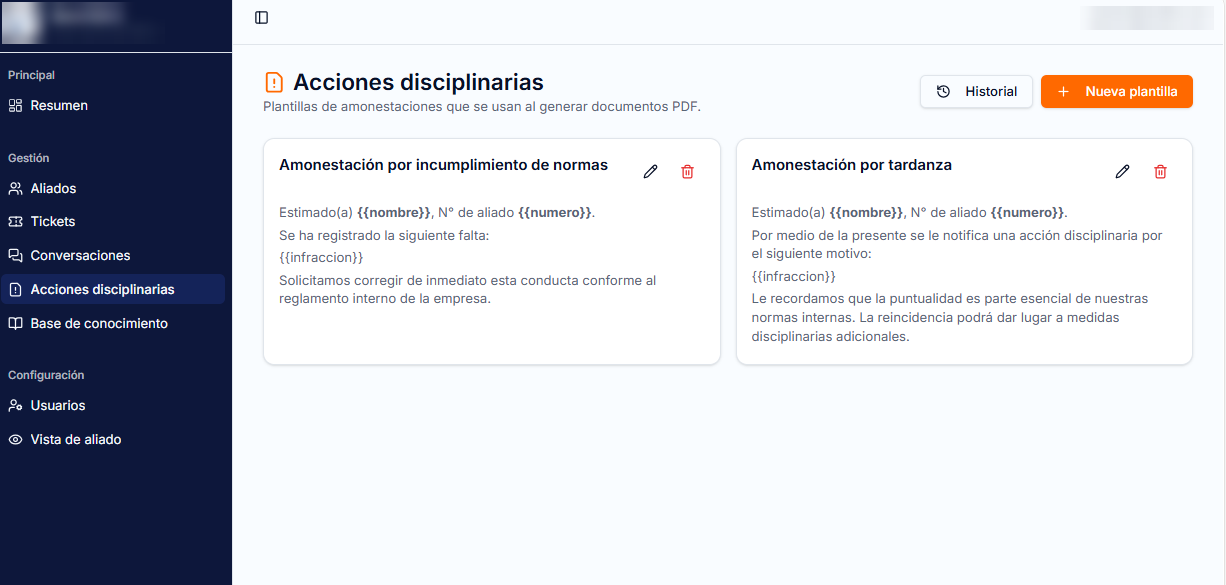Click {{infraccion}} placeholder in tardanza card
The image size is (1226, 585).
click(793, 276)
